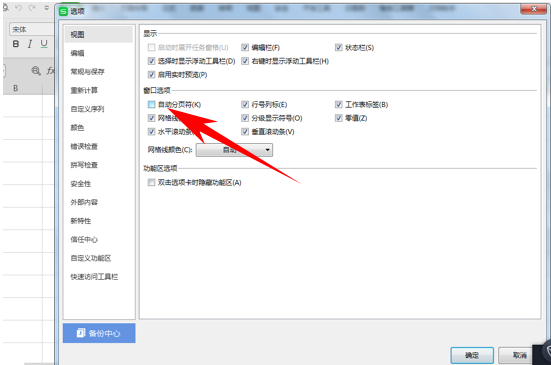Toggle the 网格线 checkbox

coord(151,118)
